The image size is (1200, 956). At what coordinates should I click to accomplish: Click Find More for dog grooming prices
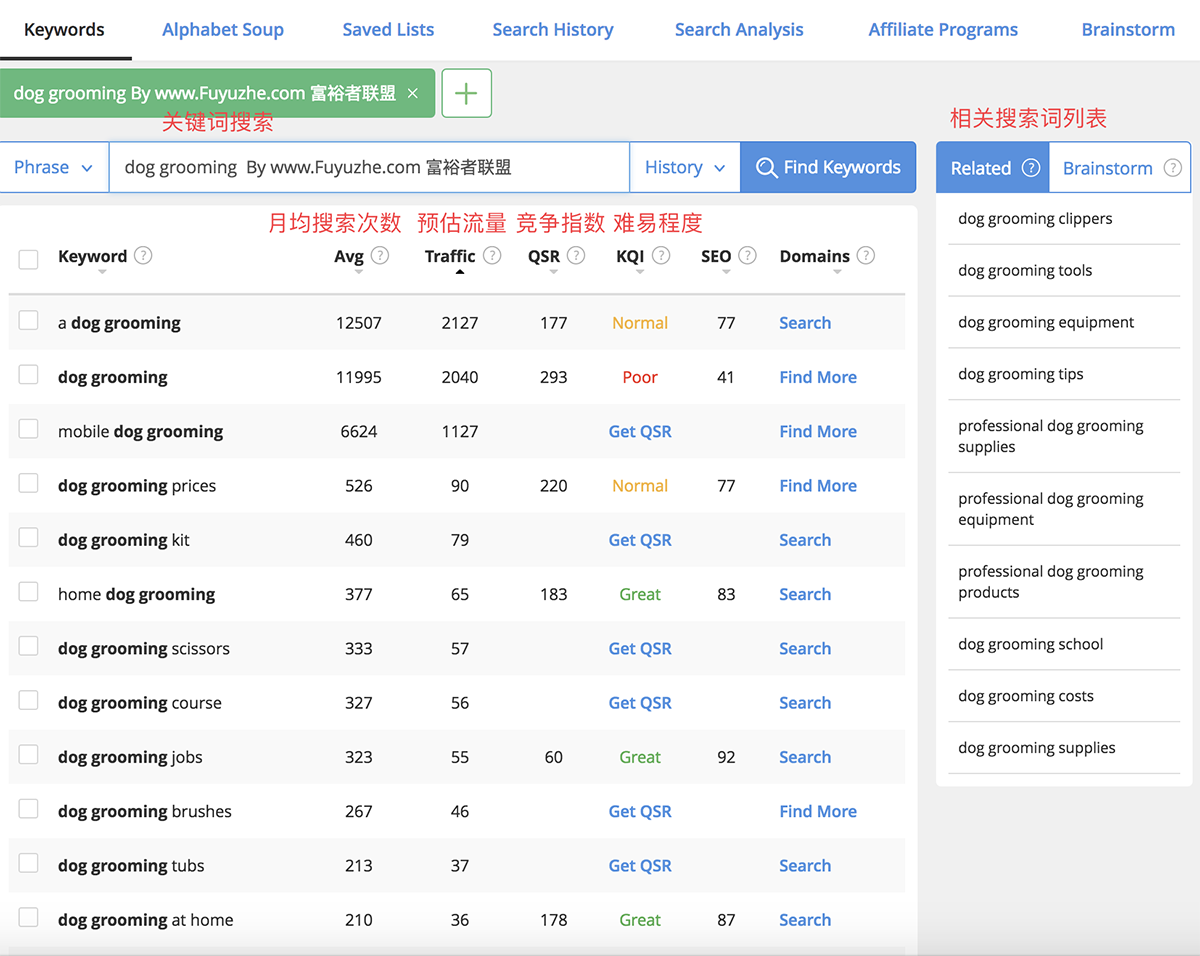tap(818, 486)
